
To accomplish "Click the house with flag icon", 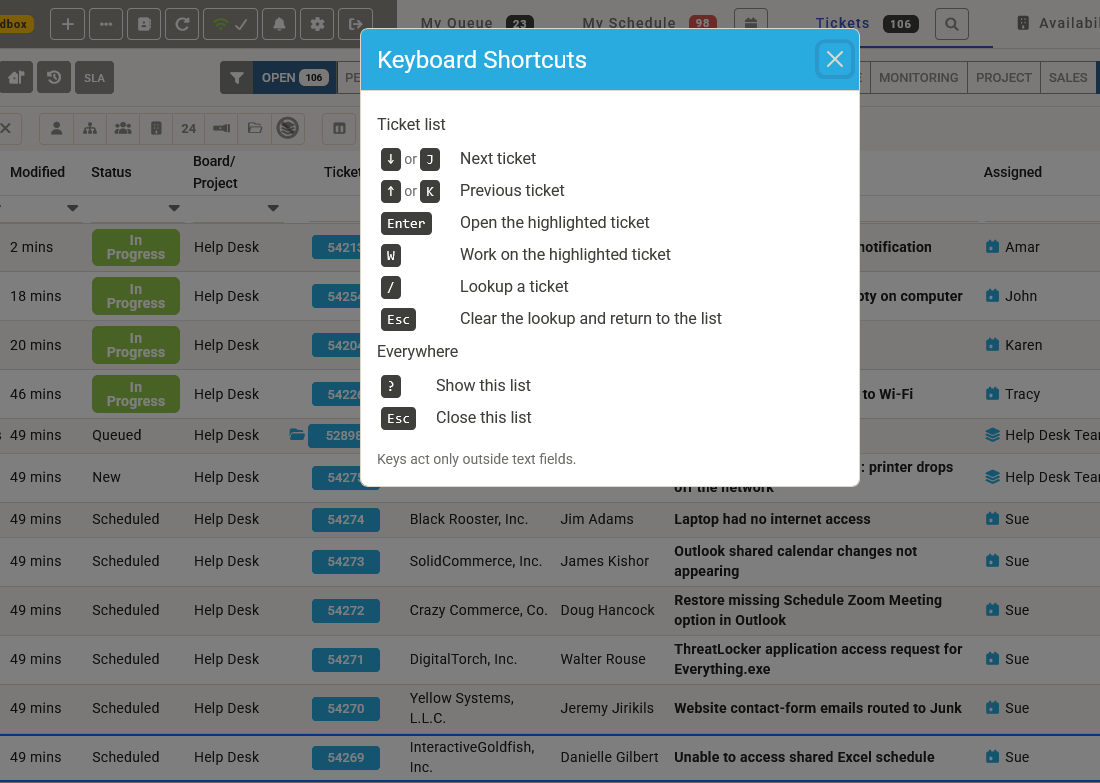I will coord(16,77).
